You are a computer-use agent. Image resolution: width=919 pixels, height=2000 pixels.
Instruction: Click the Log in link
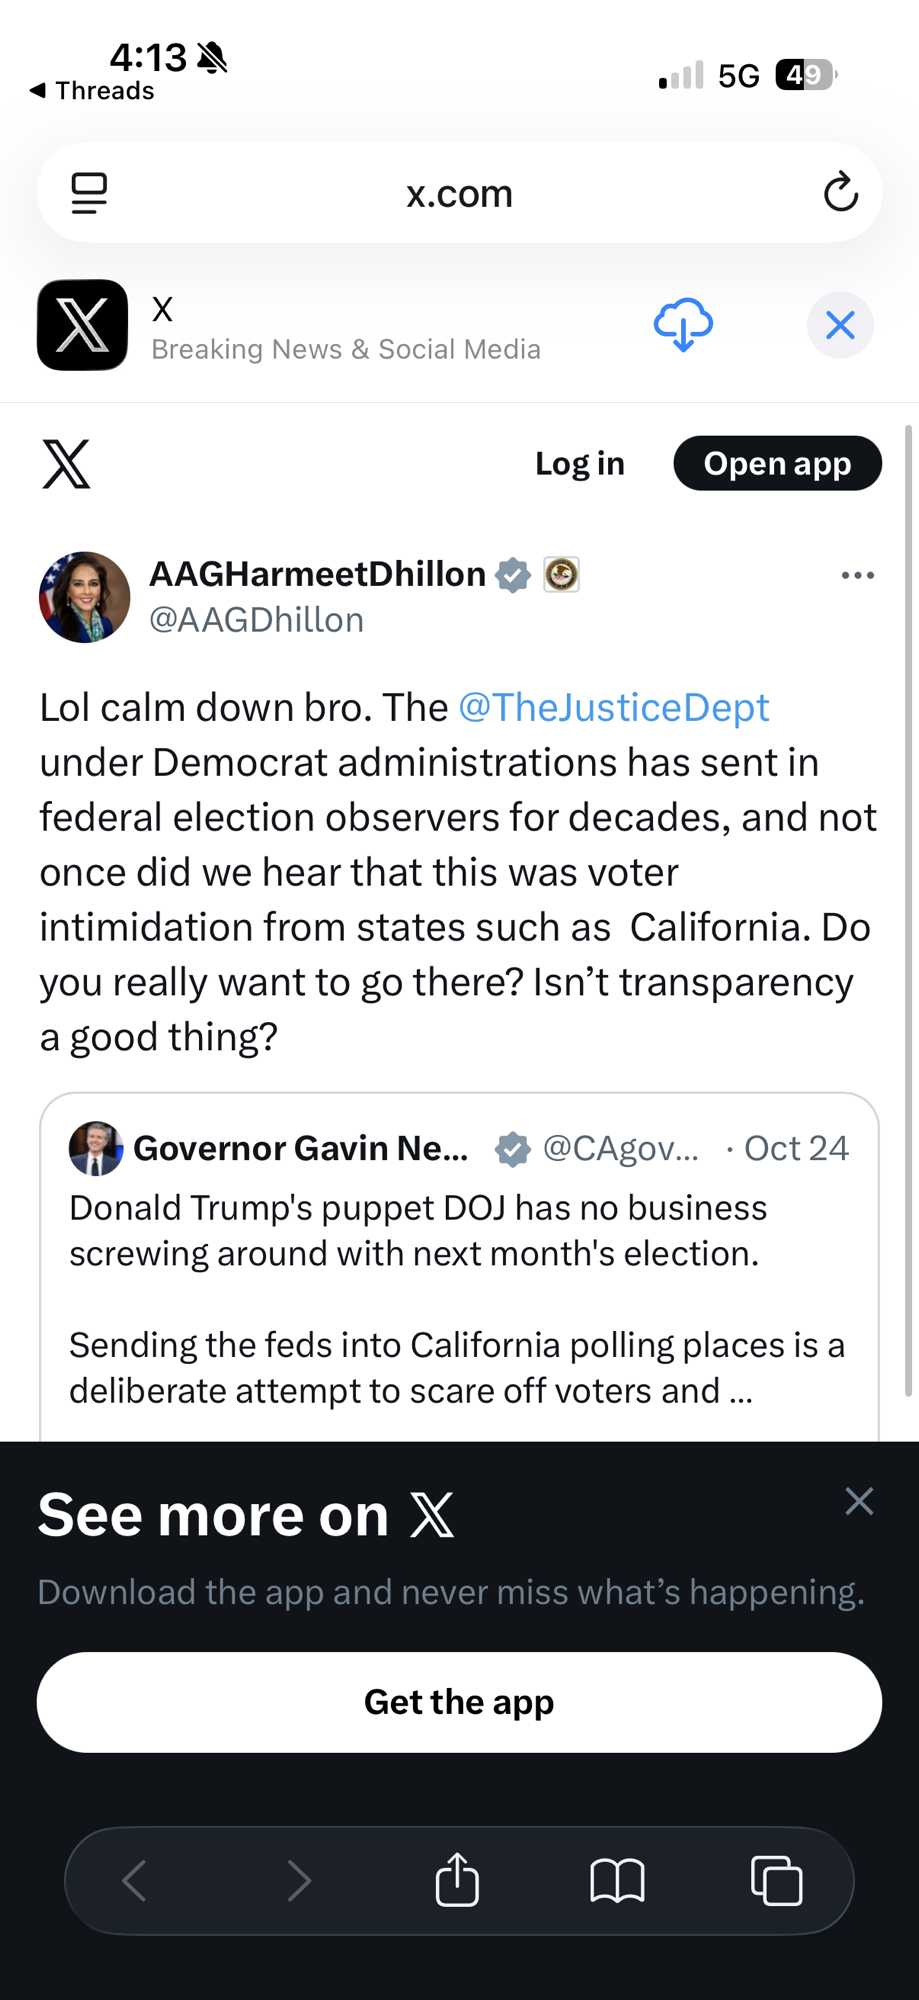[x=579, y=464]
